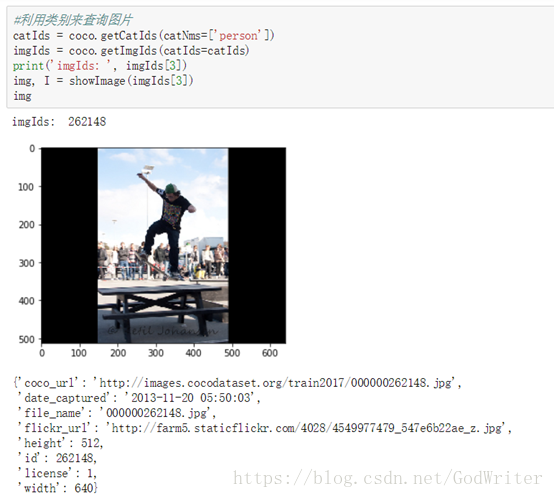Click the 'person' string in the code
The image size is (554, 498).
[240, 36]
